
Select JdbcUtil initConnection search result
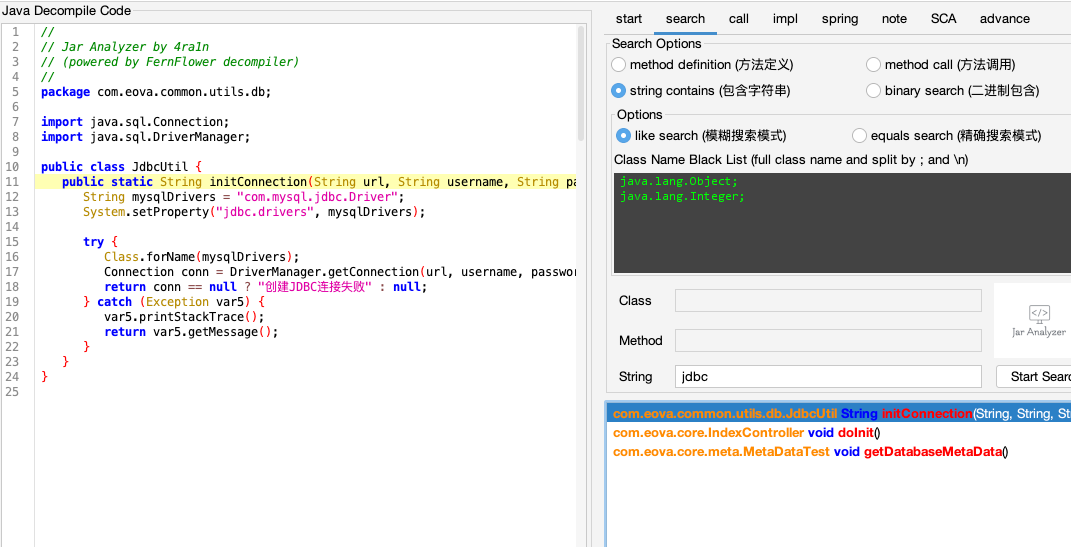pos(839,414)
